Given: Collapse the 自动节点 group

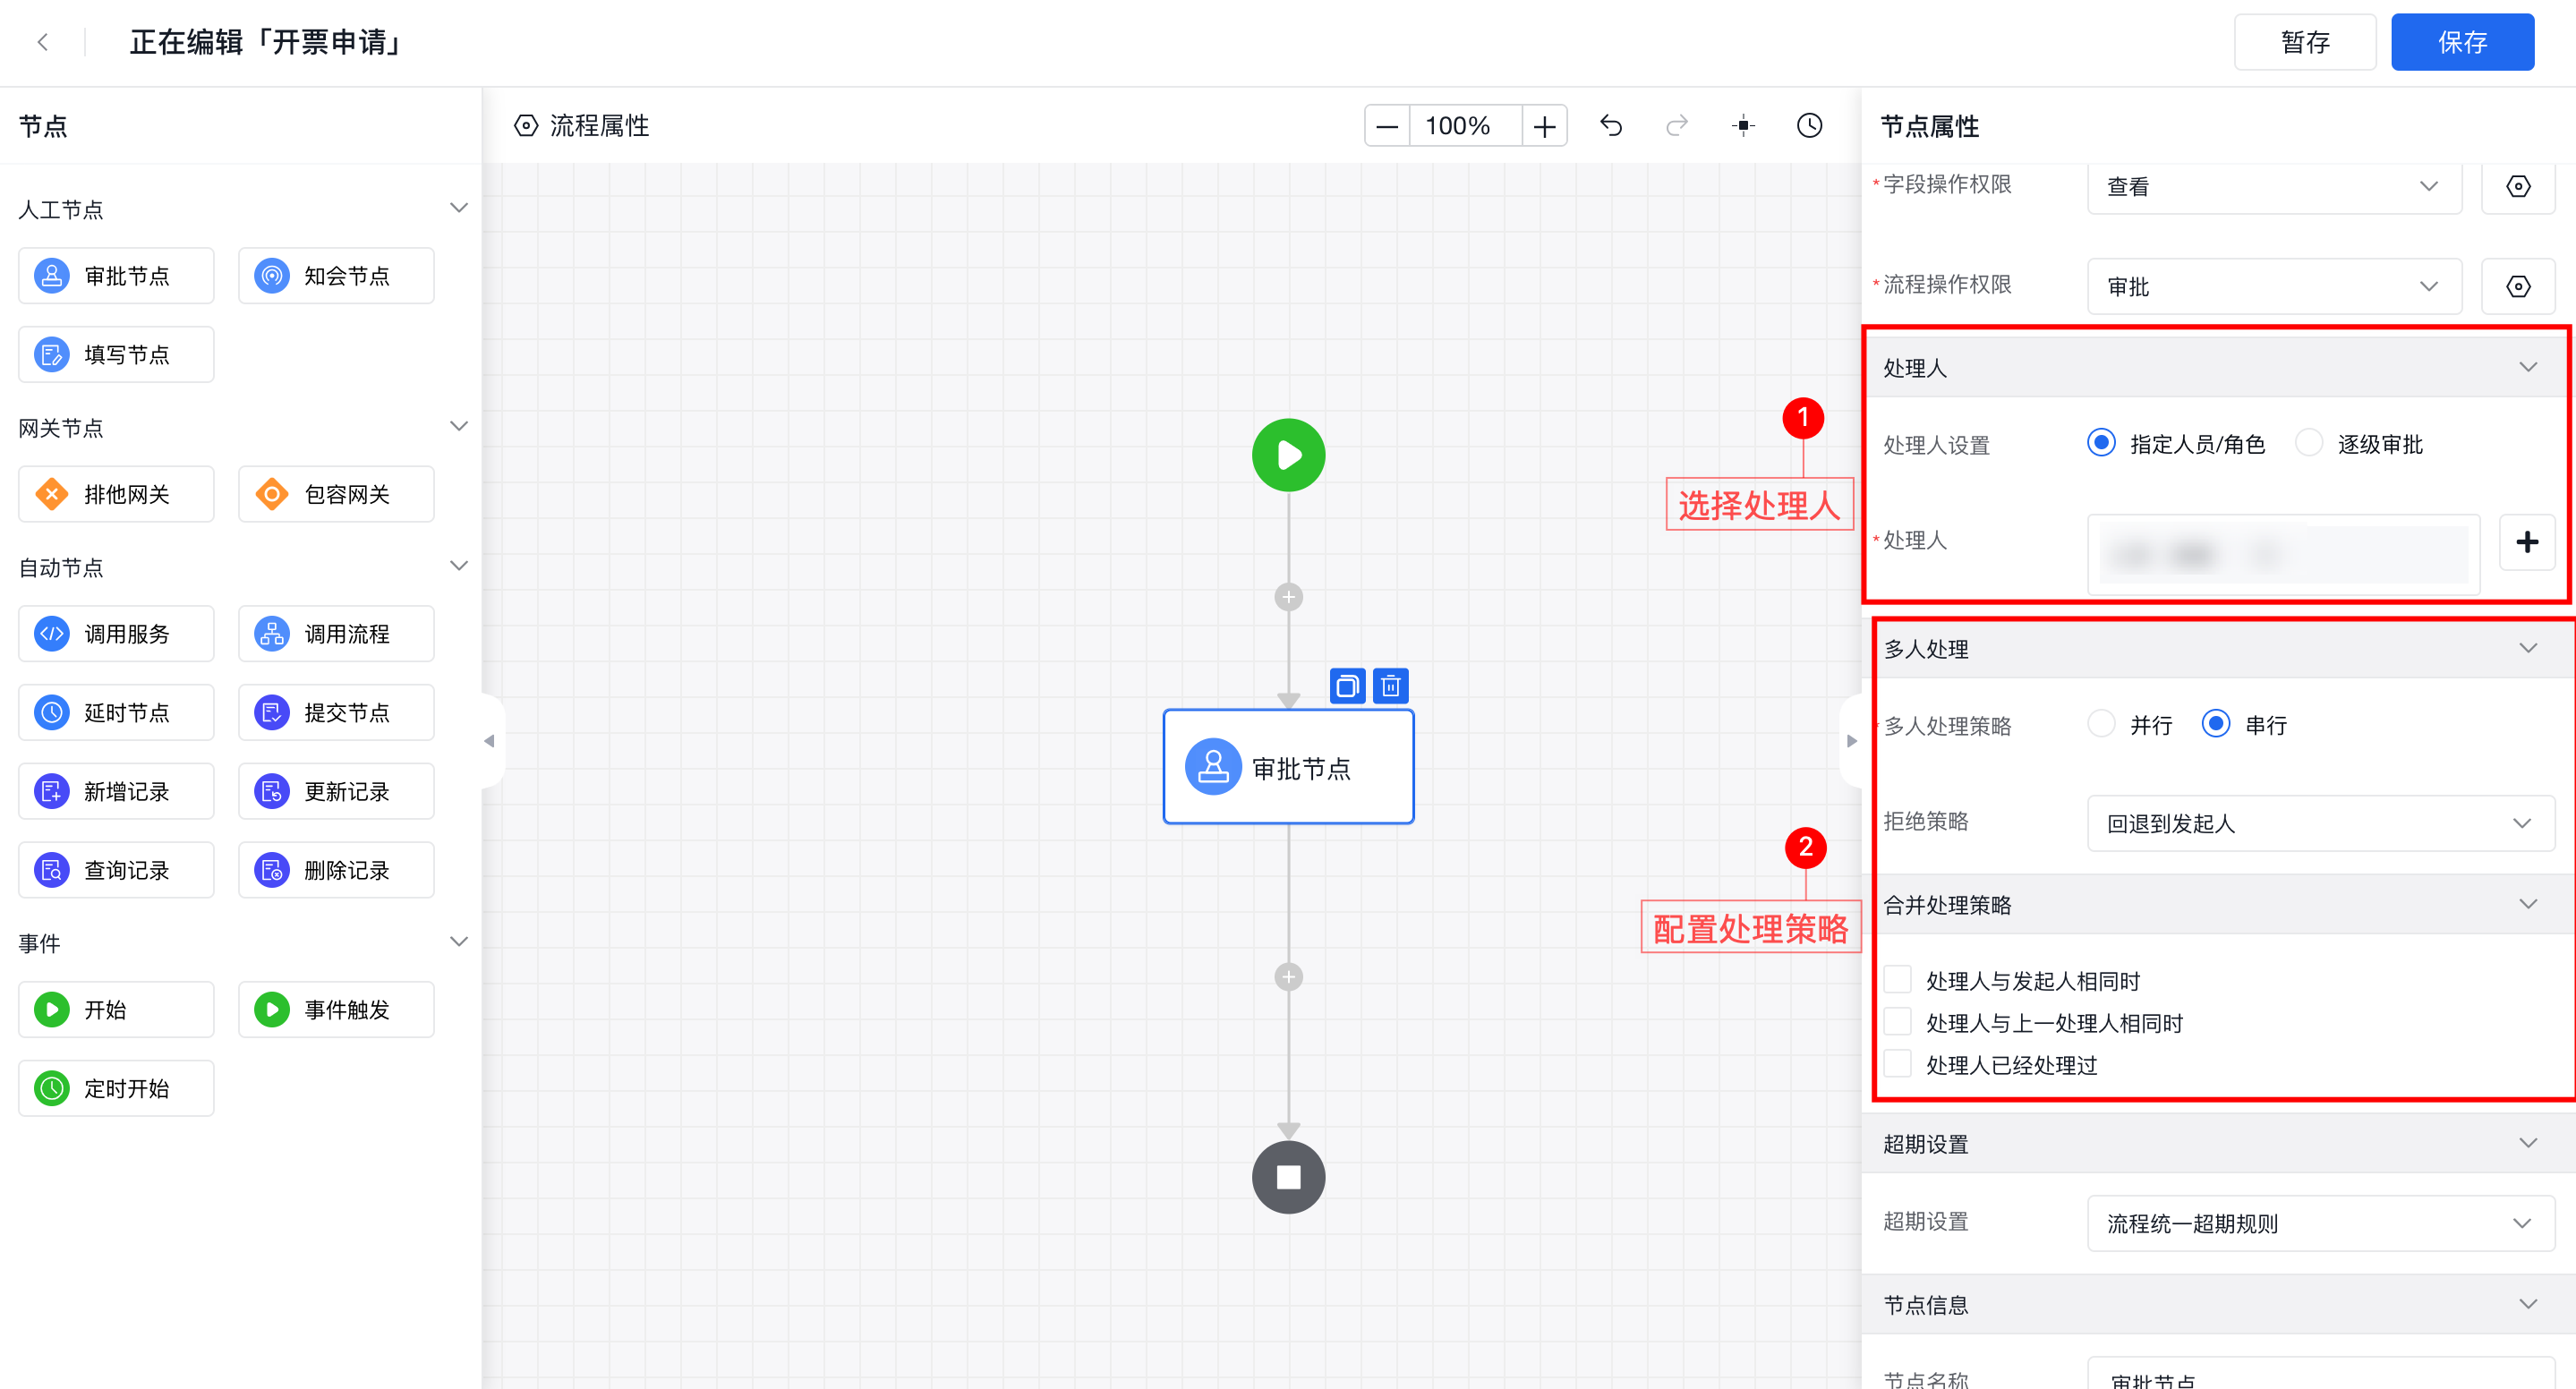Looking at the screenshot, I should 459,566.
